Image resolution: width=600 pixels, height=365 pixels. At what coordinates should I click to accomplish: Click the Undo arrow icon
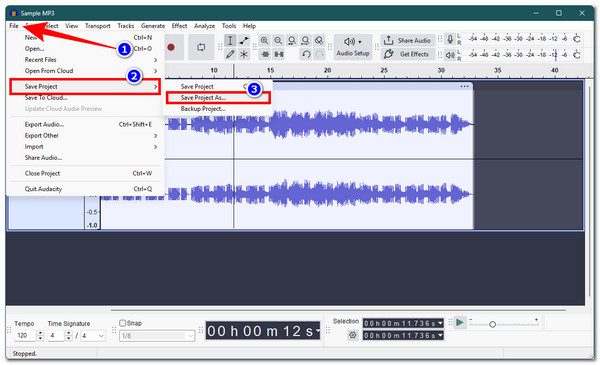click(306, 54)
